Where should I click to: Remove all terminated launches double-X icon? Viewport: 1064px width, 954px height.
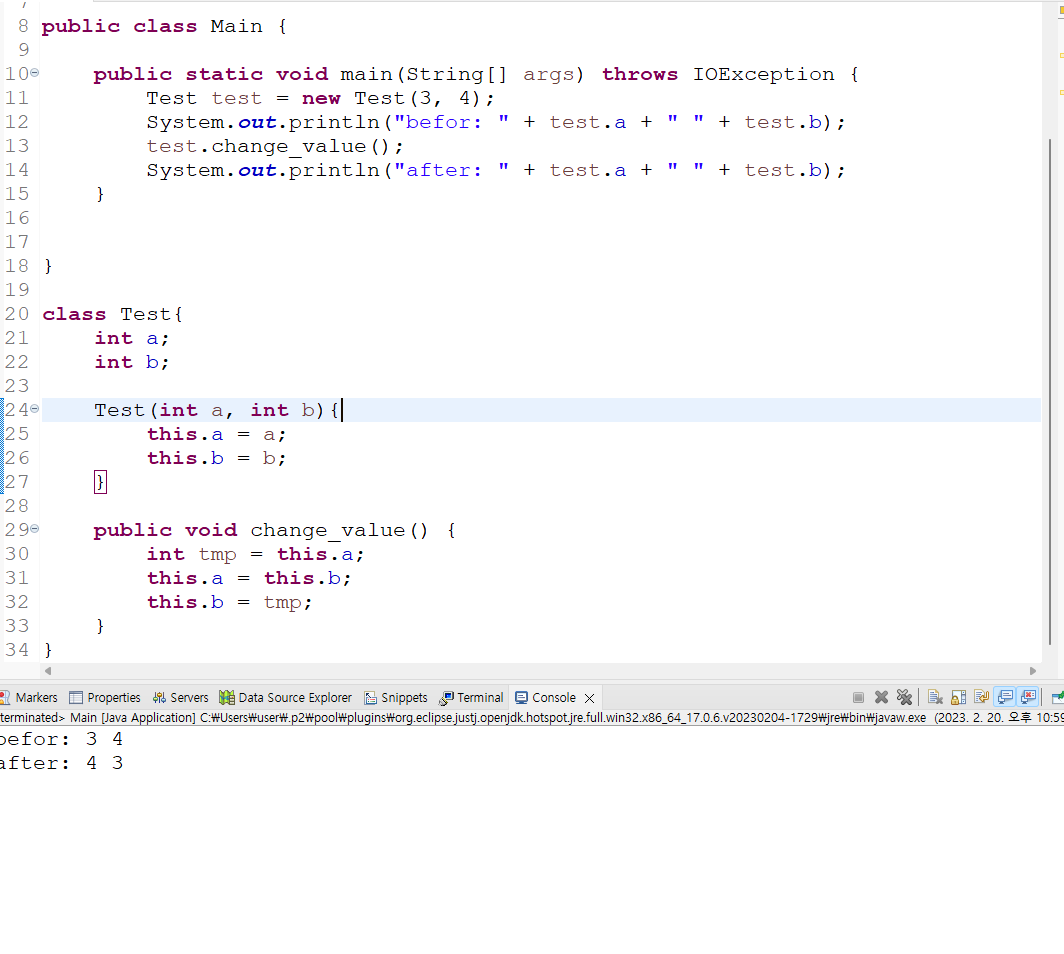click(x=905, y=698)
